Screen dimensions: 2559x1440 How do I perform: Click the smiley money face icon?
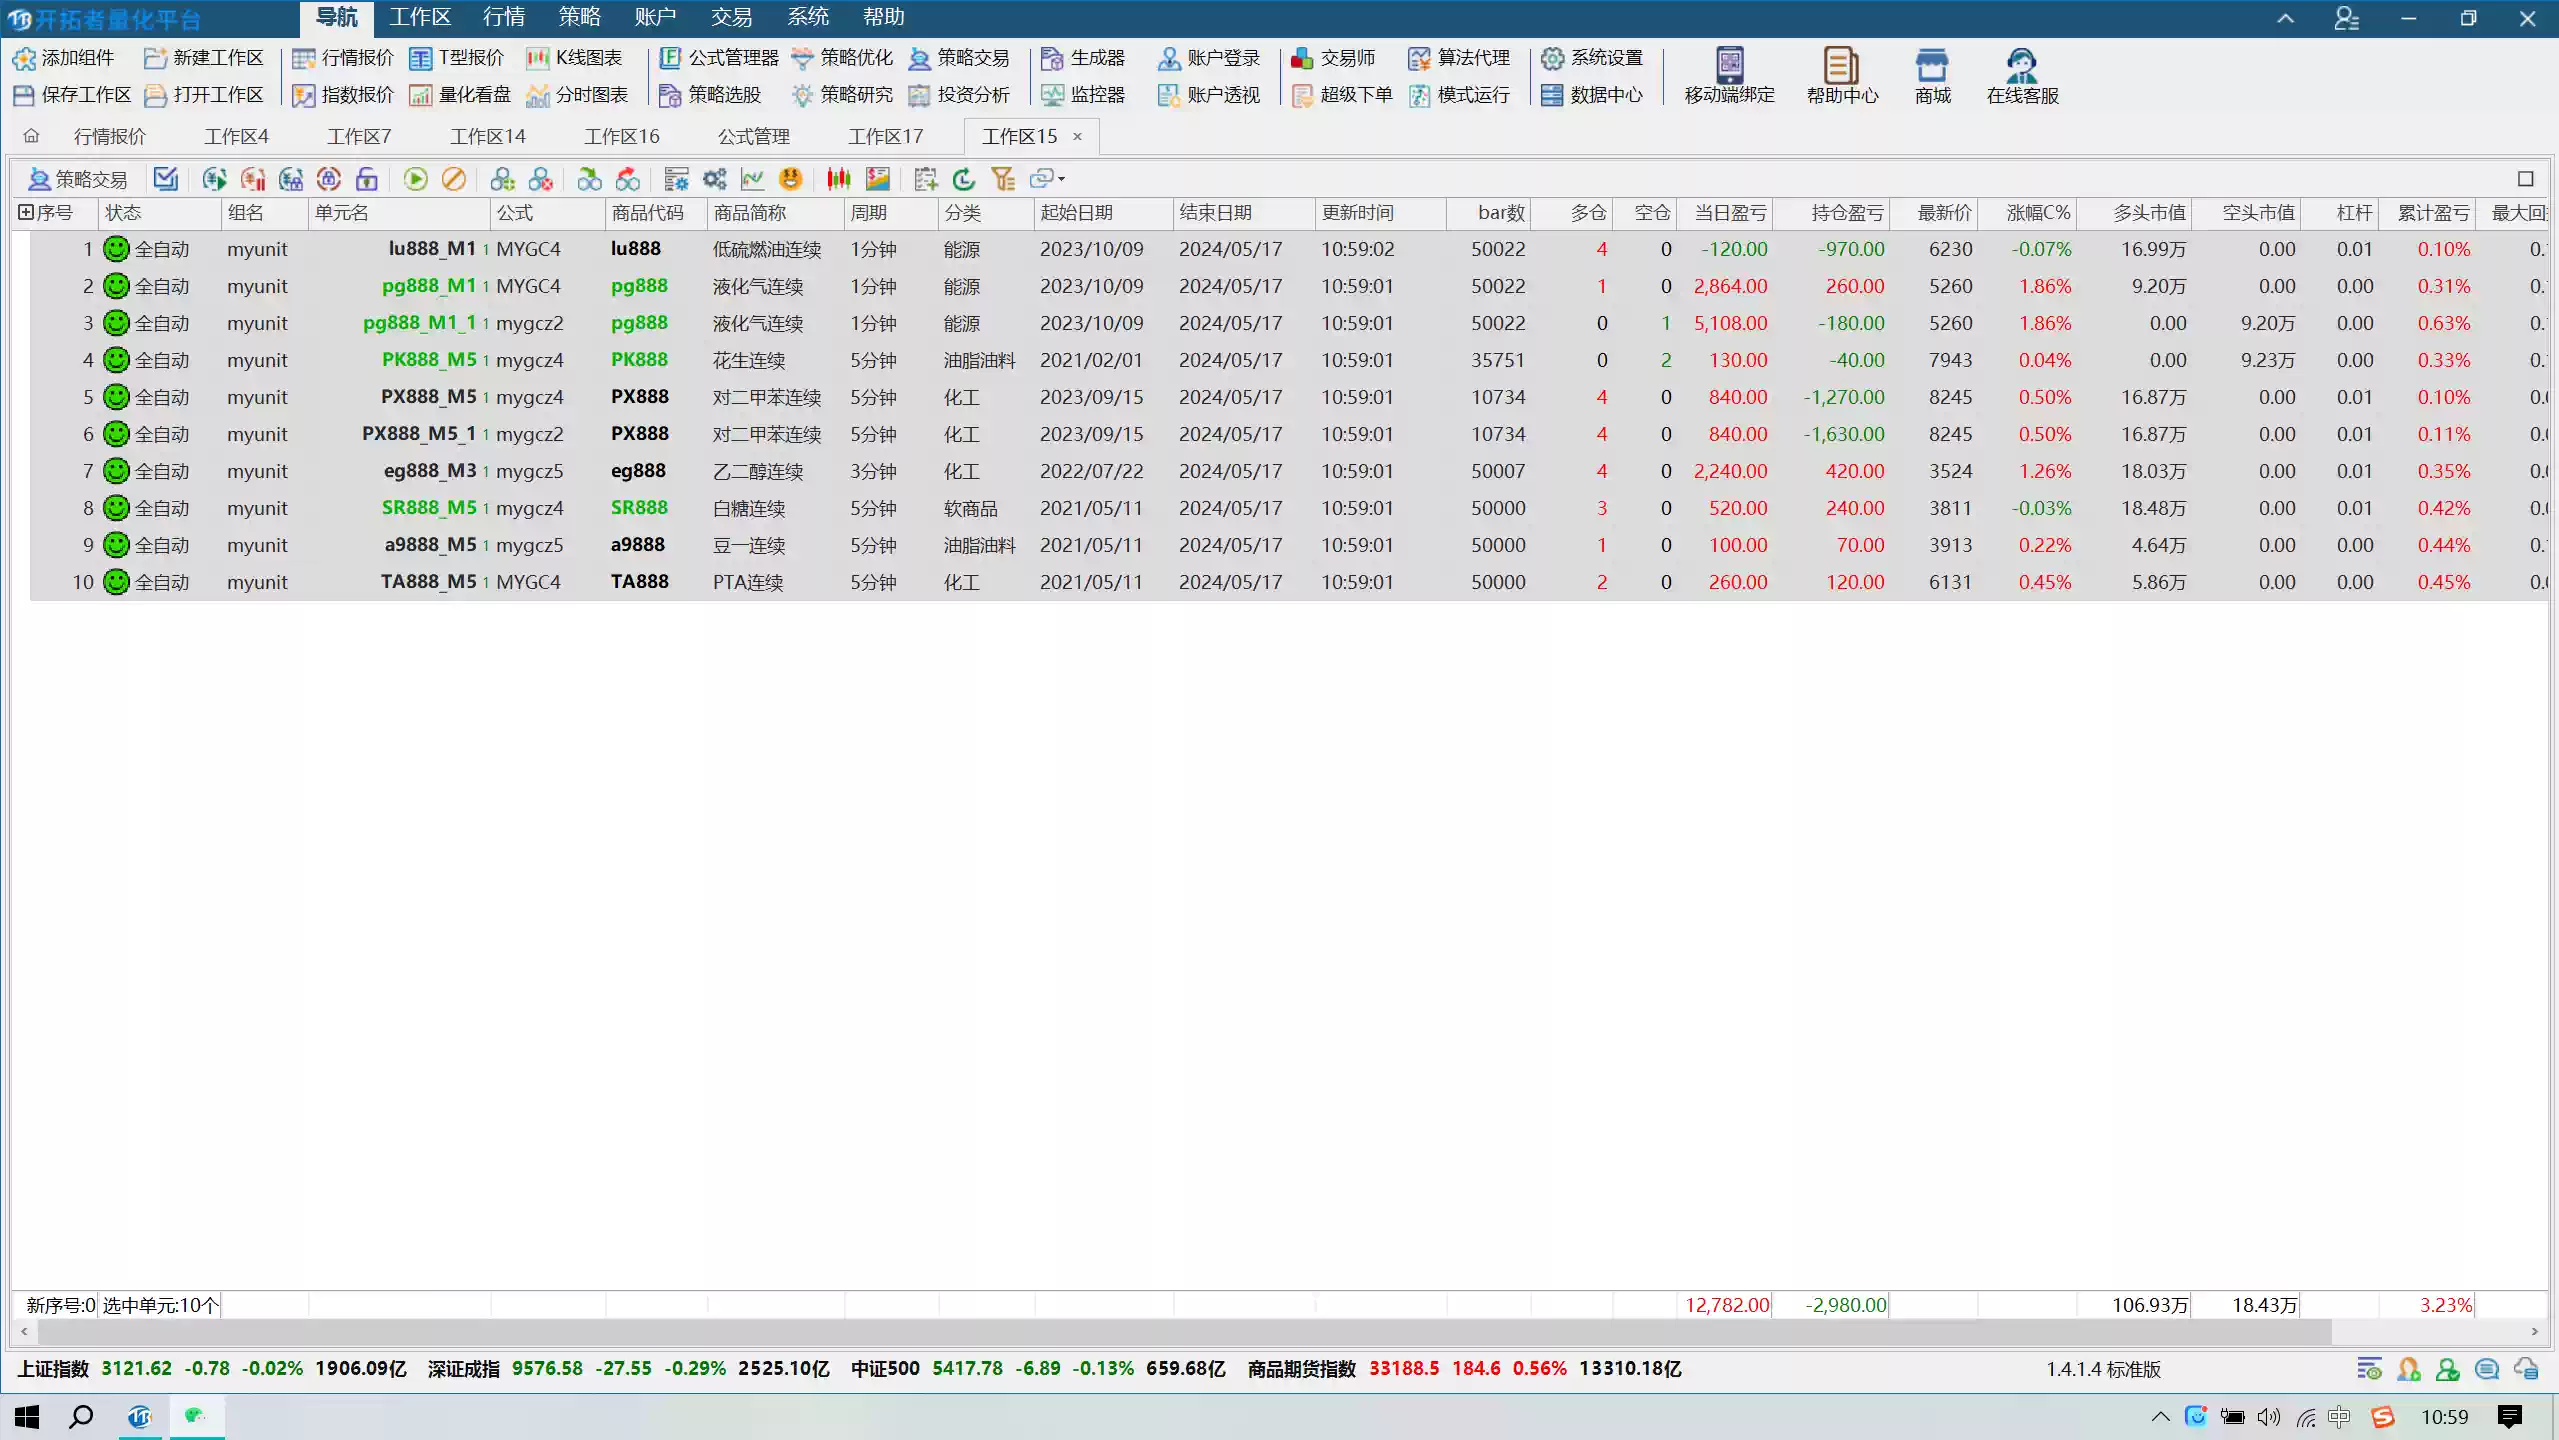point(790,179)
